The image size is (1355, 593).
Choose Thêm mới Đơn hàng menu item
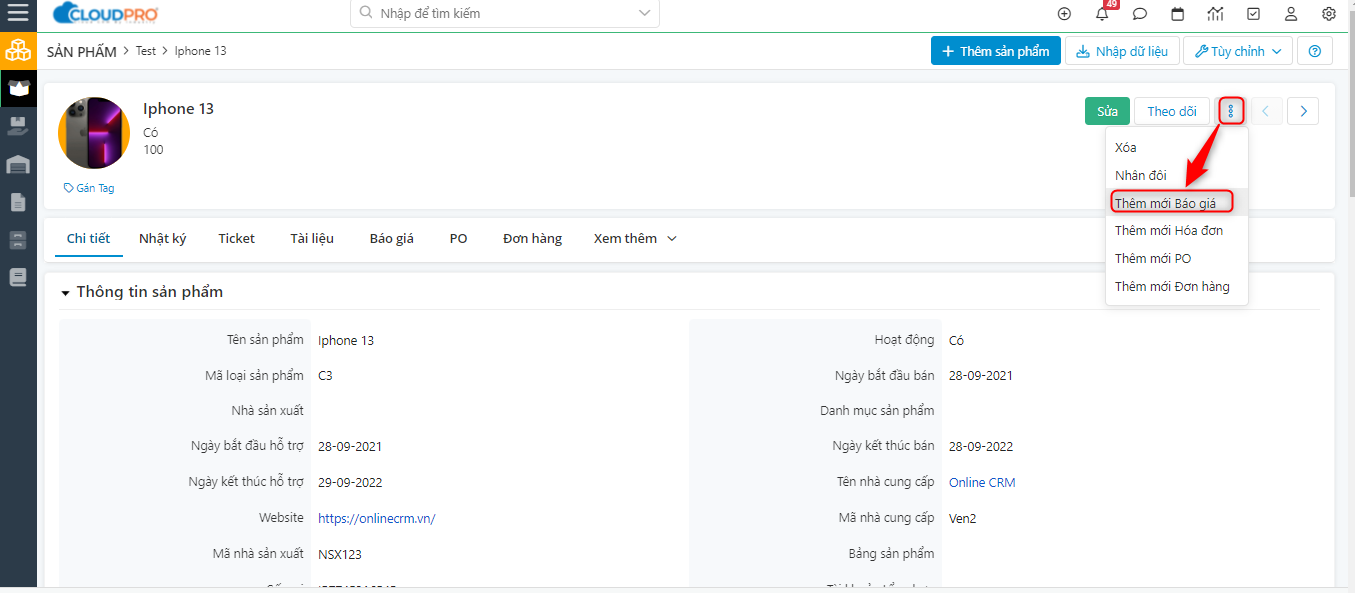(1176, 286)
